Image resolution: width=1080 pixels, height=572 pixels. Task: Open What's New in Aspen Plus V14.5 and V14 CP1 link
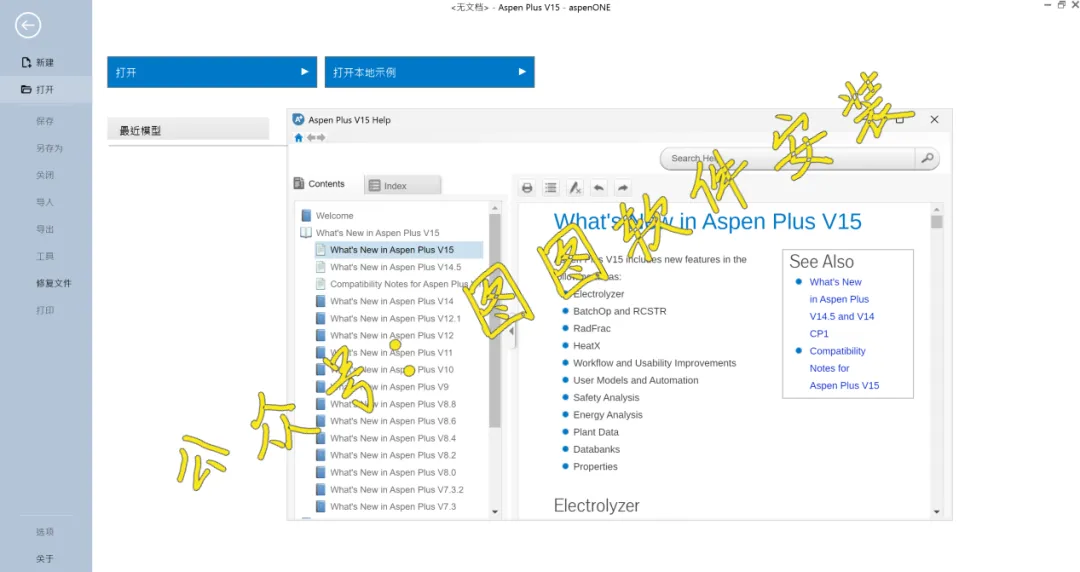point(842,307)
